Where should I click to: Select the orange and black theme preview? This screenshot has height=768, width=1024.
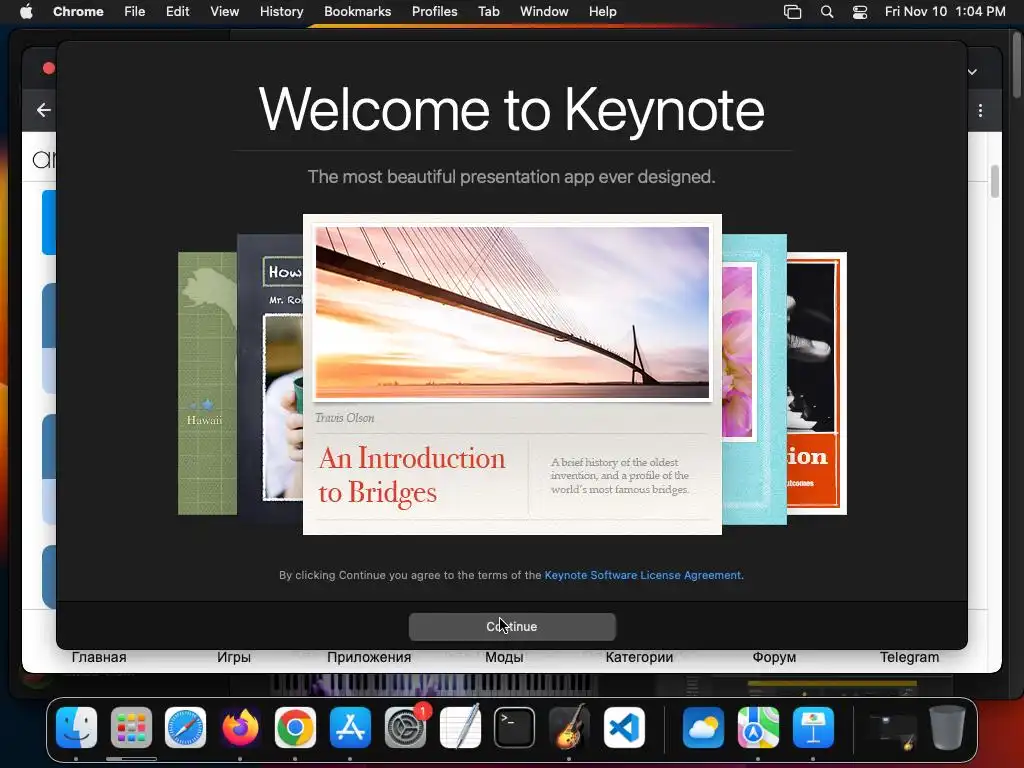click(x=816, y=383)
